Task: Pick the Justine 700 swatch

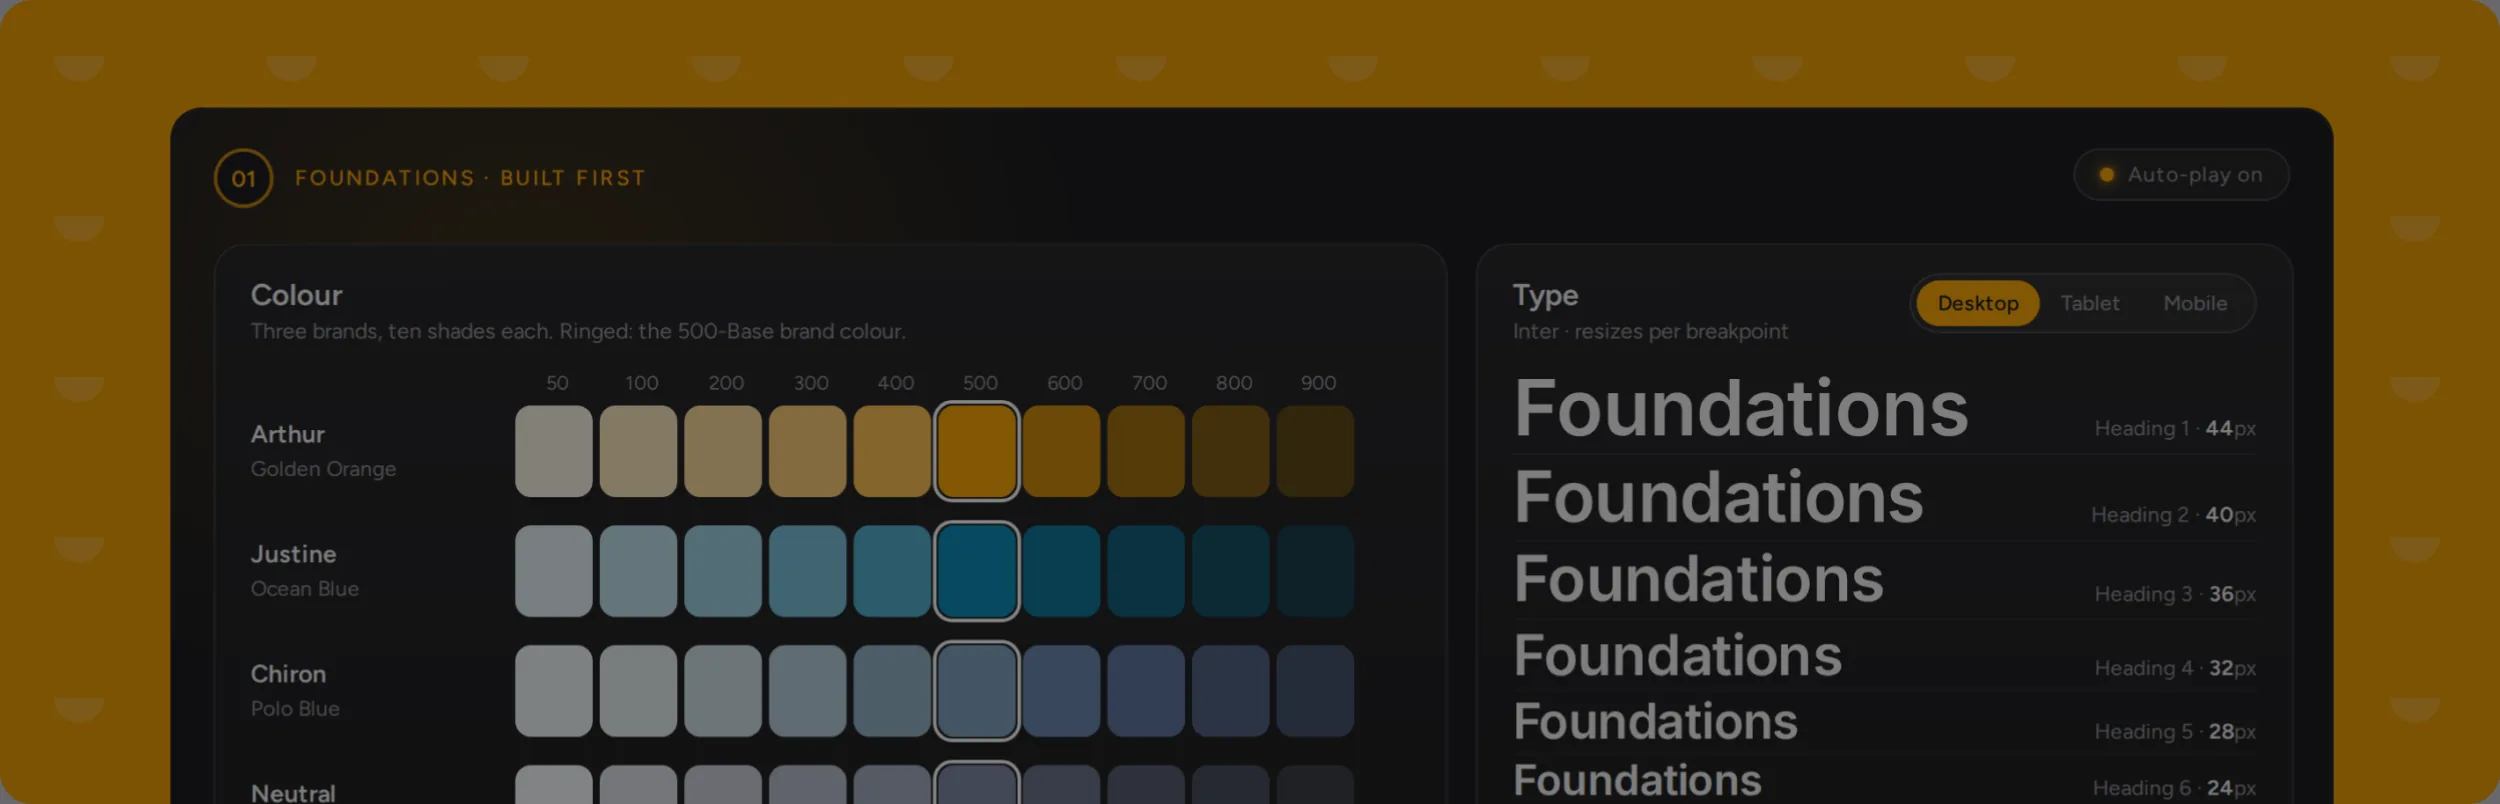Action: [x=1146, y=571]
